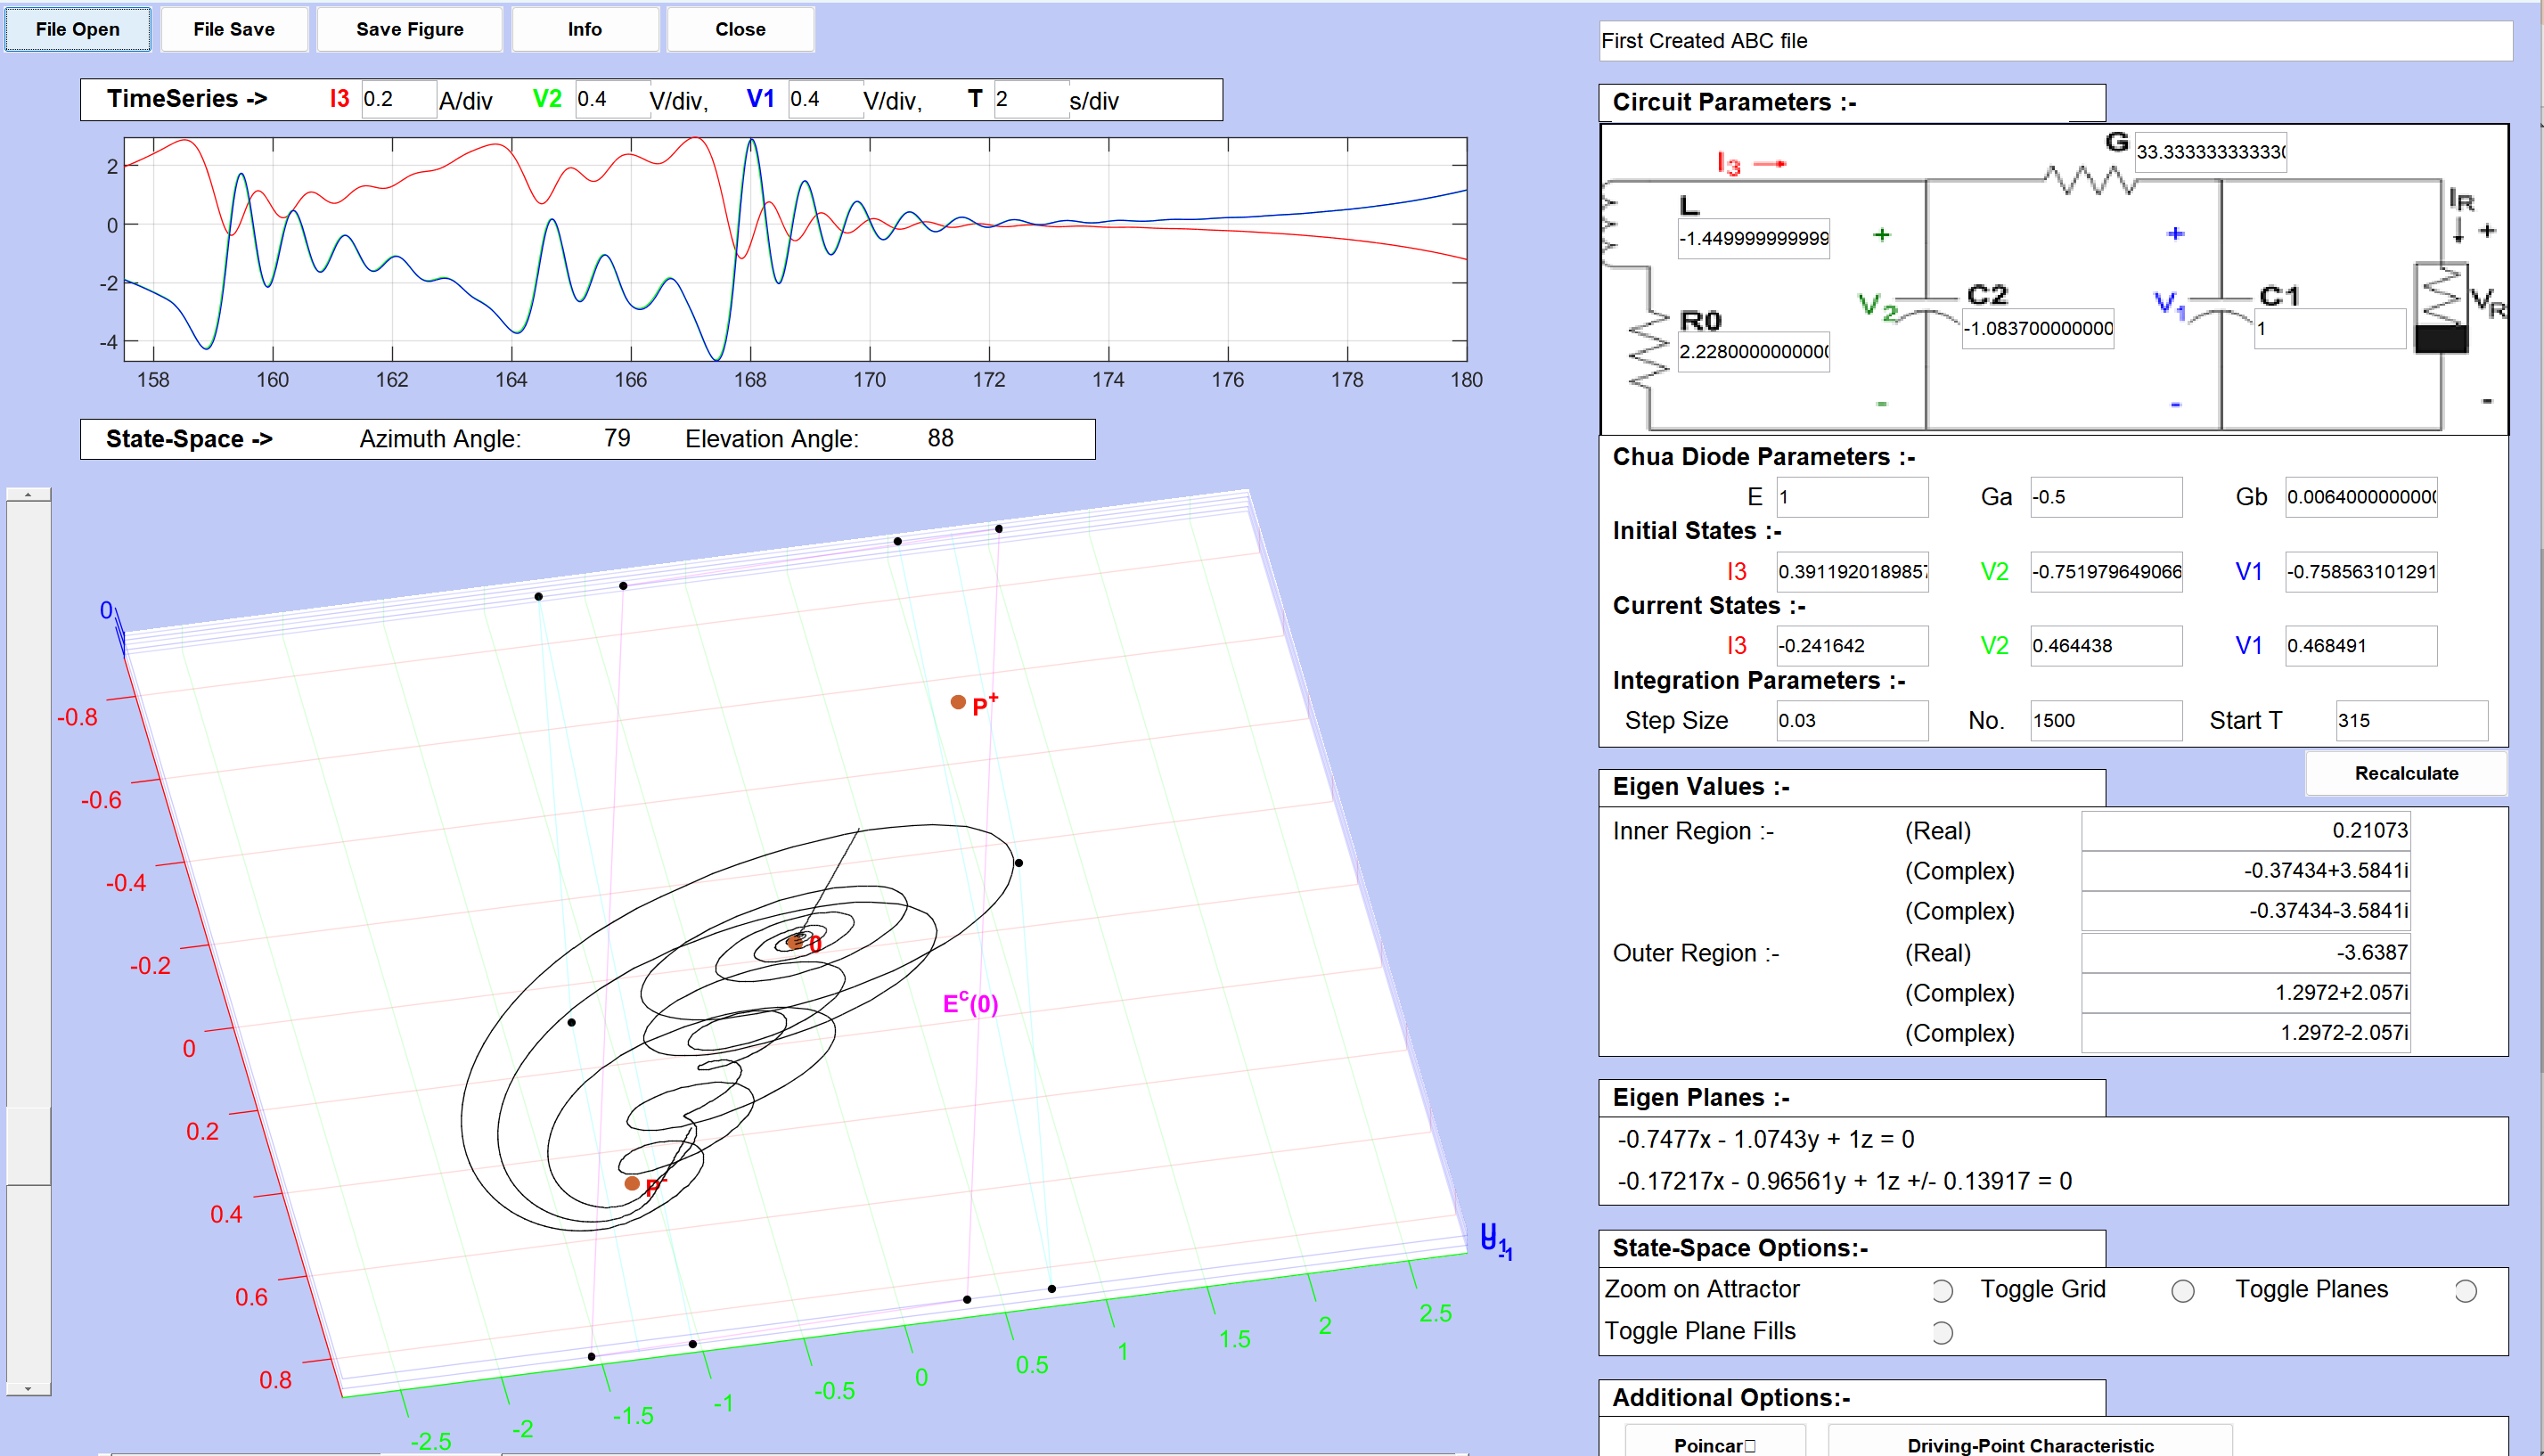This screenshot has width=2544, height=1456.
Task: Click the scrollbar down arrow
Action: pos(28,1388)
